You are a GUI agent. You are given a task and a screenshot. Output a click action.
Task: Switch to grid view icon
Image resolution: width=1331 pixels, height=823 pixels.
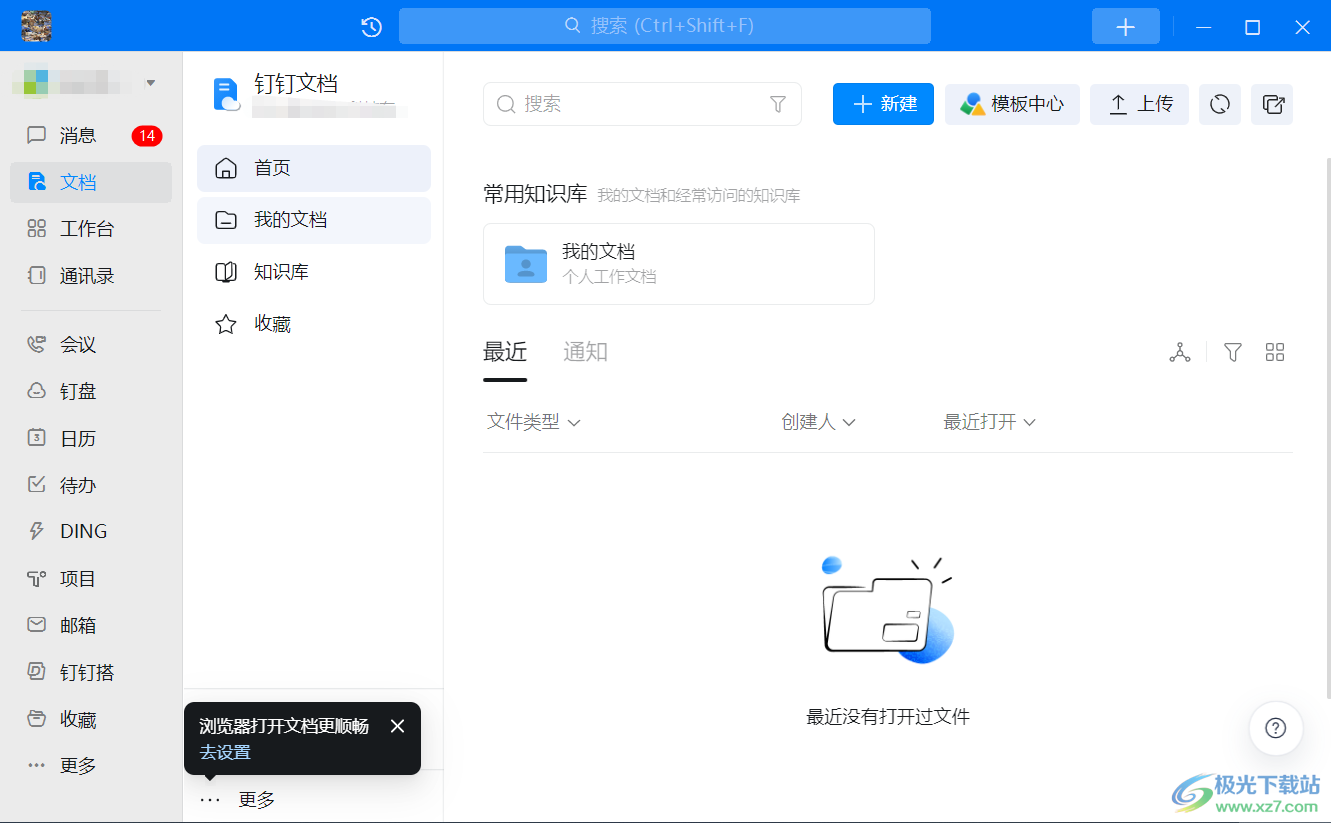pos(1275,352)
